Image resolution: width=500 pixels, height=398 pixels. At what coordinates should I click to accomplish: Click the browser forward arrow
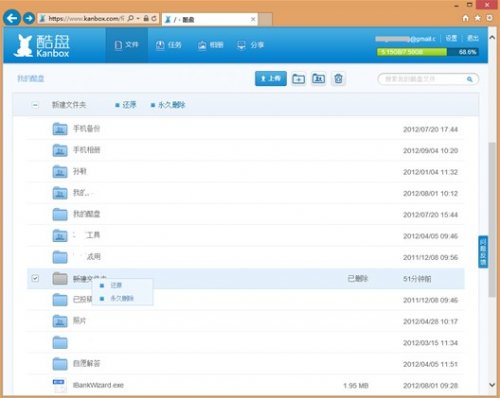[x=29, y=18]
